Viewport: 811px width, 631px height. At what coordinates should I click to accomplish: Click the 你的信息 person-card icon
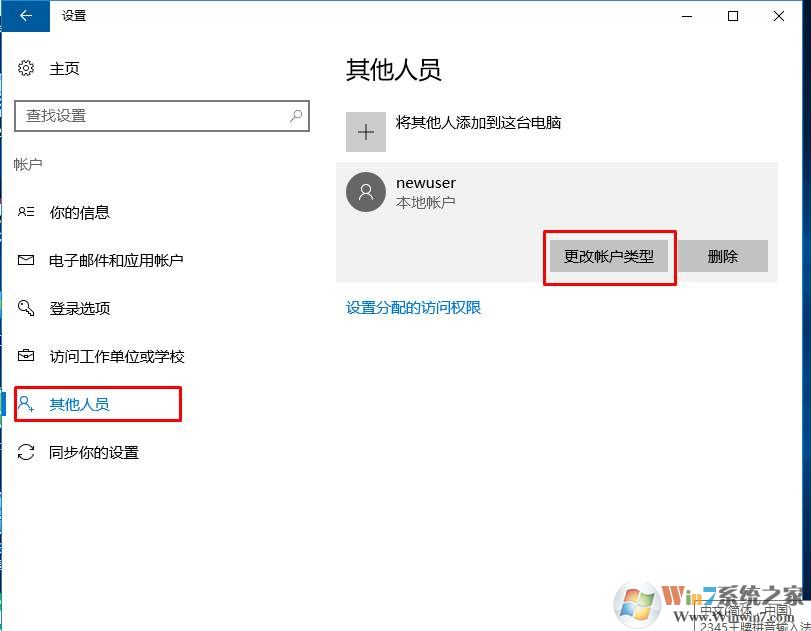pos(26,212)
